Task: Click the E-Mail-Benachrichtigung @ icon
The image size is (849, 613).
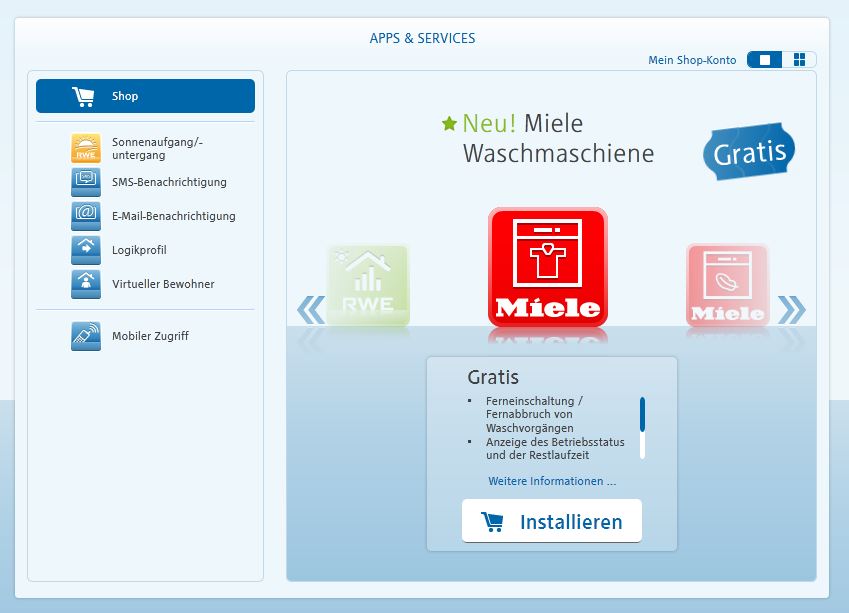Action: coord(86,216)
